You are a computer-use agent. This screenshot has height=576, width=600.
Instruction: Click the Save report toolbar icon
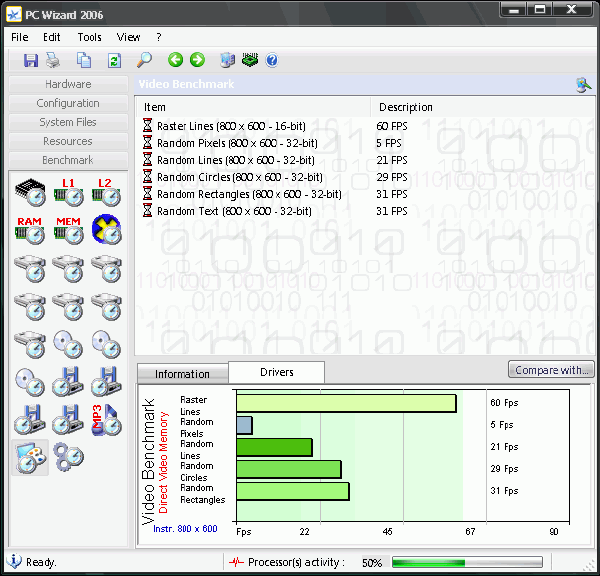click(x=31, y=60)
